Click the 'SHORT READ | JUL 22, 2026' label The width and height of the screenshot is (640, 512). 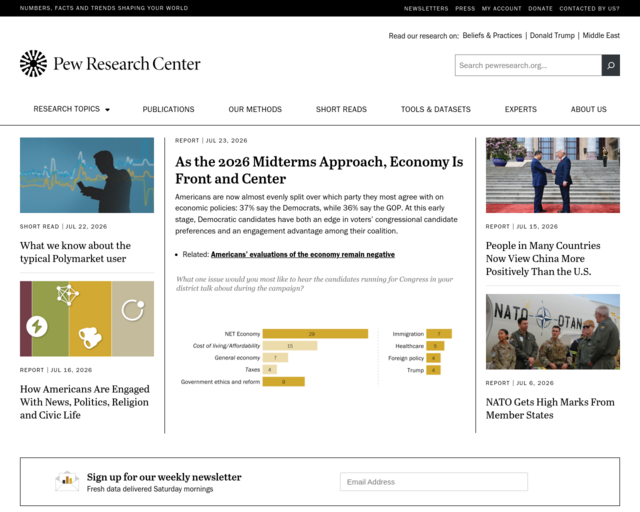63,227
